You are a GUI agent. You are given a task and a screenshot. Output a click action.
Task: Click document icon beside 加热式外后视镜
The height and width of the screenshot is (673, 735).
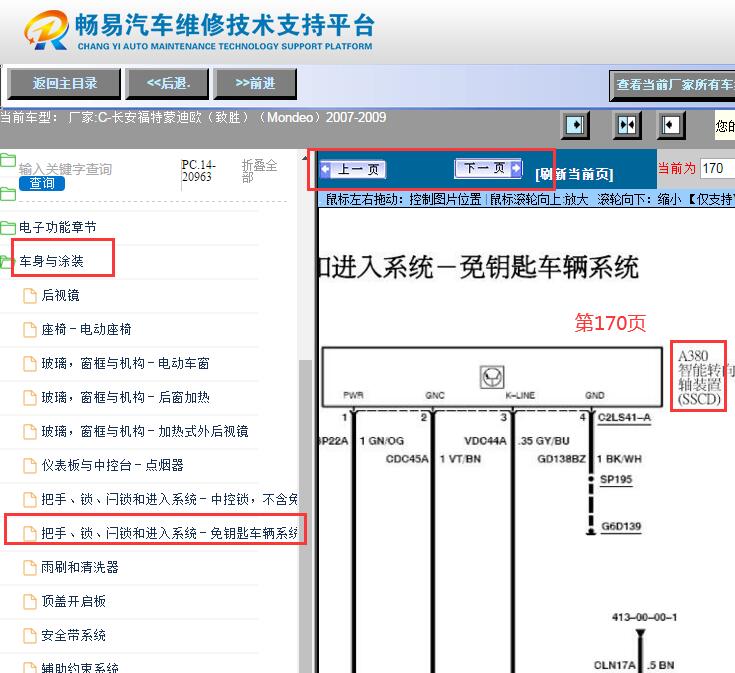pos(30,432)
